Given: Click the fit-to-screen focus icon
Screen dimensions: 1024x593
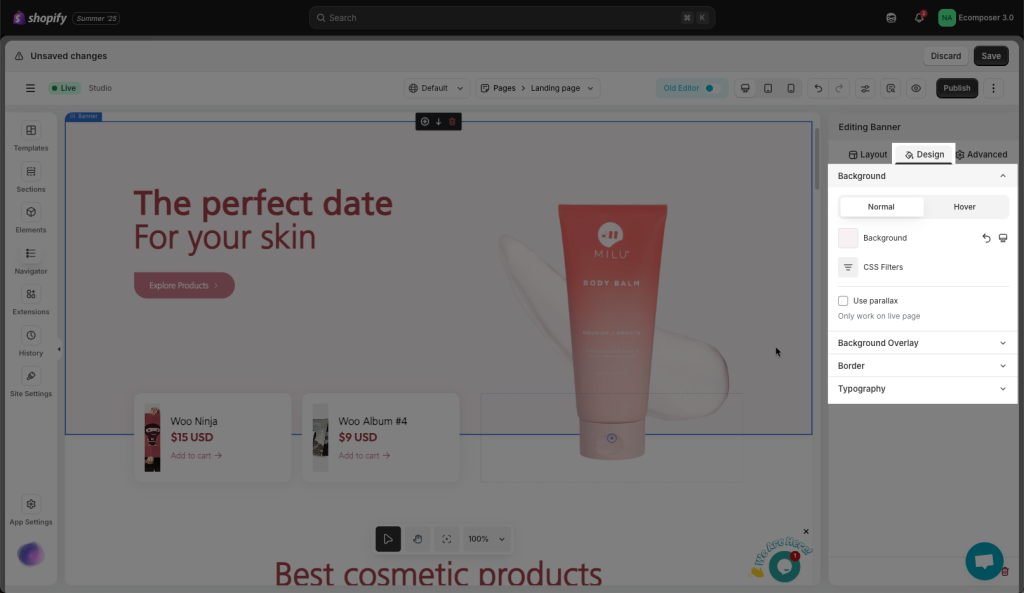Looking at the screenshot, I should pos(447,539).
